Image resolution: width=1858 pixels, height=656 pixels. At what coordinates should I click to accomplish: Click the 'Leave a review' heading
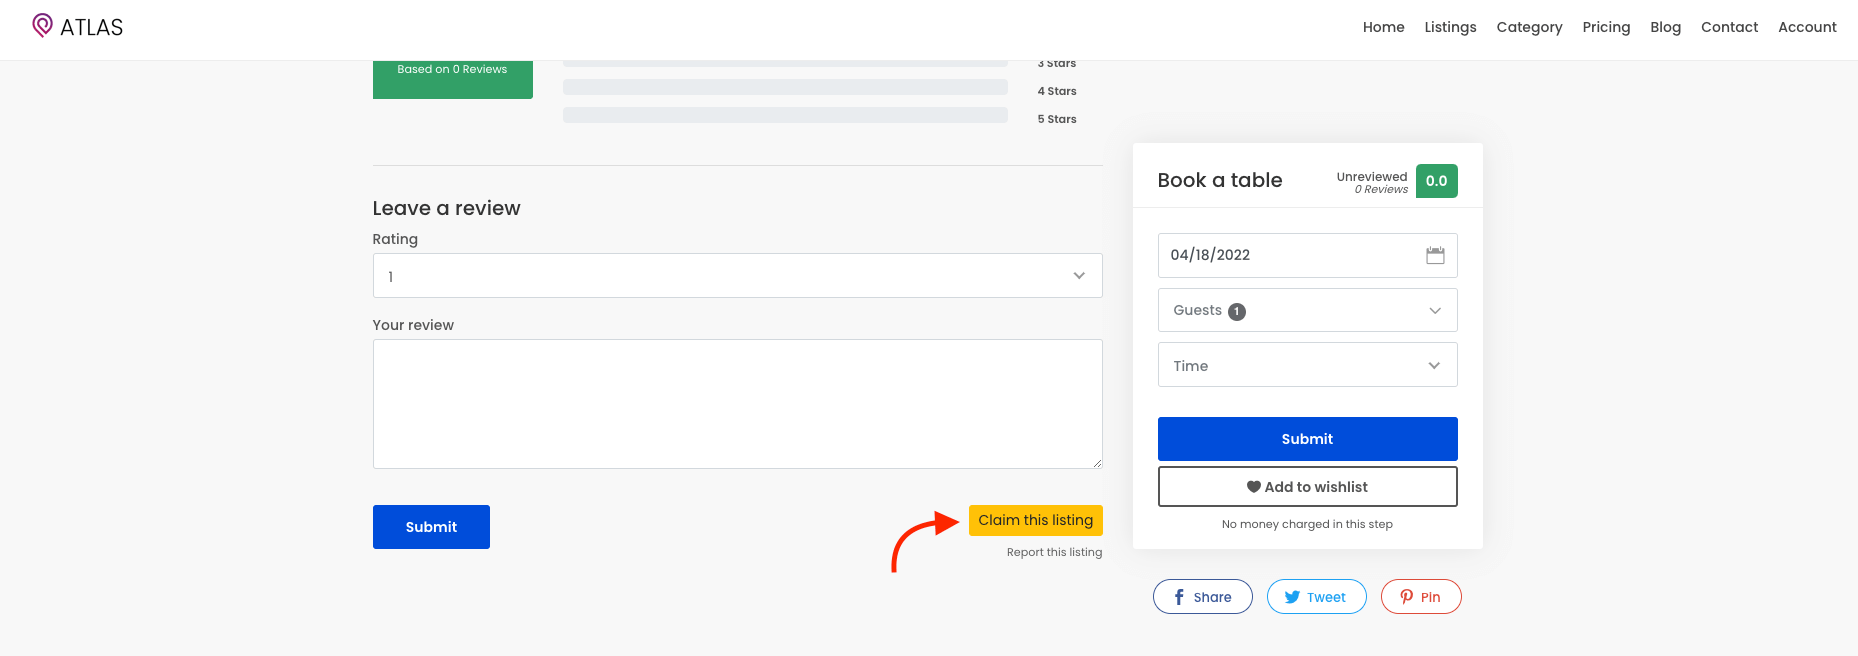click(x=446, y=208)
